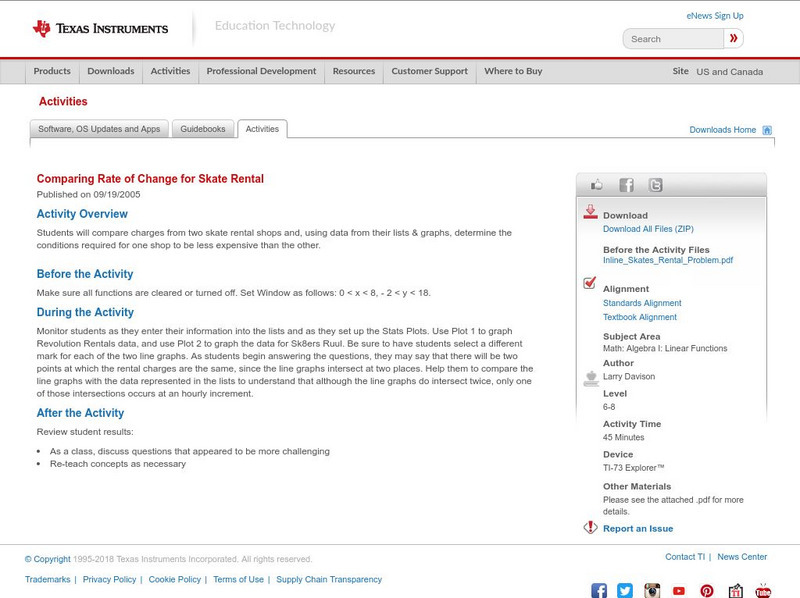This screenshot has height=598, width=800.
Task: Click the Report an Issue warning icon
Action: 590,527
